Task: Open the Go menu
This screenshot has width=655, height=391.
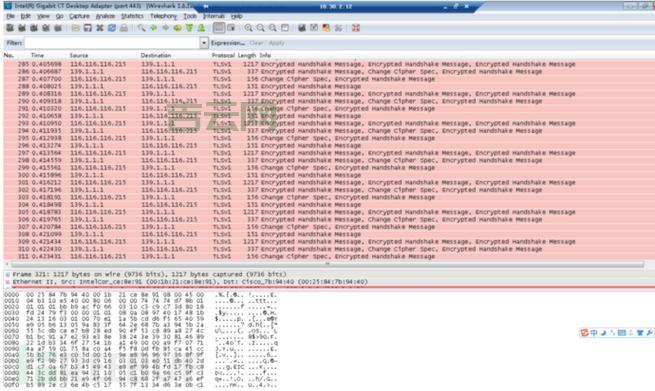Action: click(60, 16)
